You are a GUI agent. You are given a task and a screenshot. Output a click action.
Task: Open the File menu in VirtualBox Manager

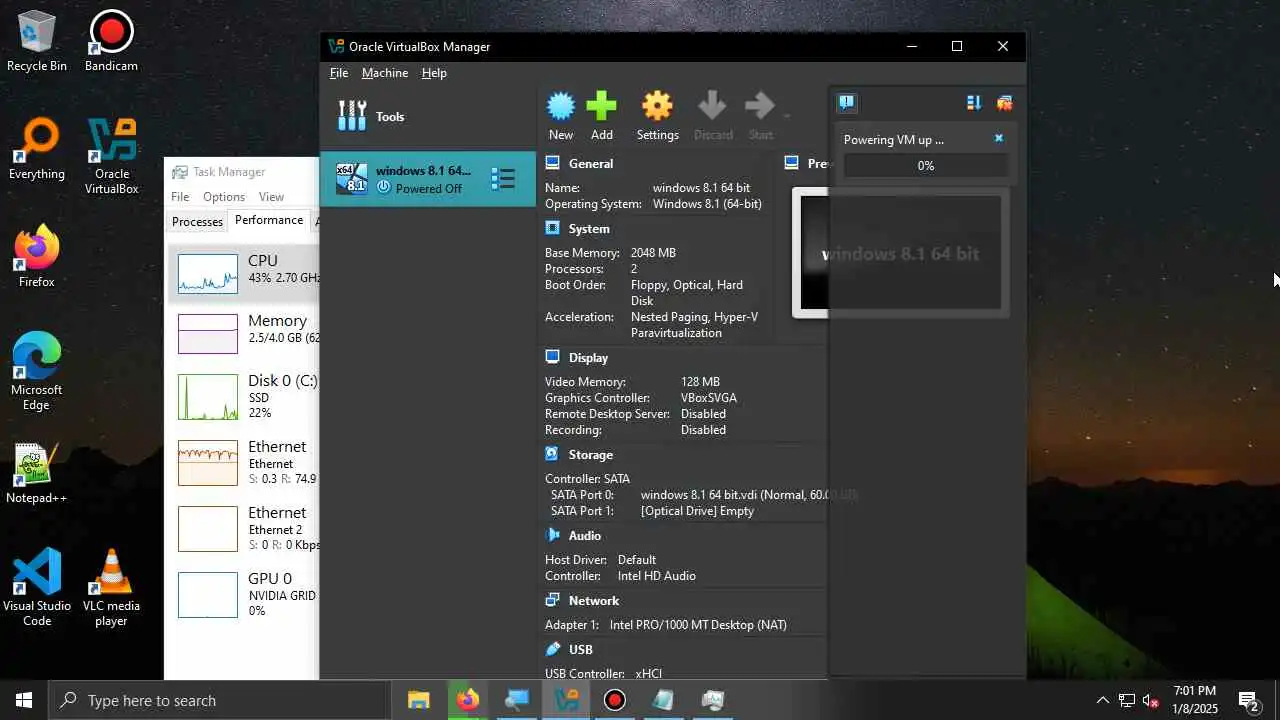click(x=339, y=73)
